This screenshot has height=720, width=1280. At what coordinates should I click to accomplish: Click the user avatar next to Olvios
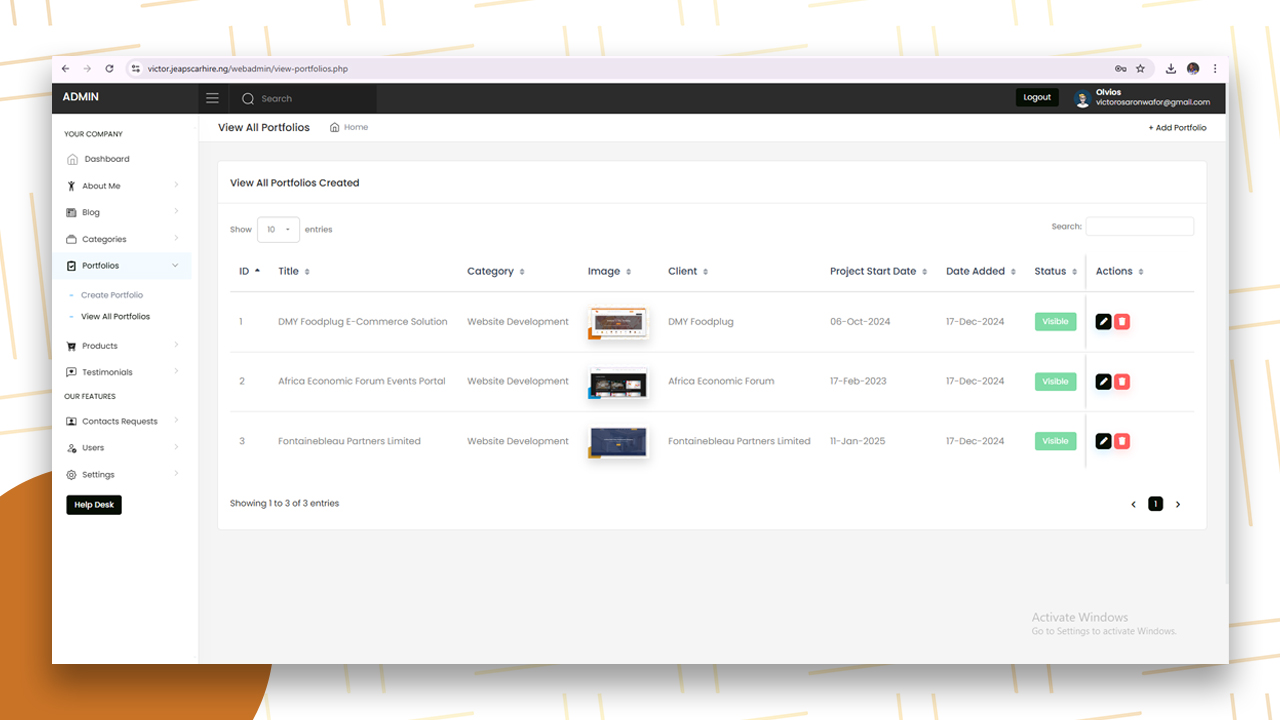[1082, 99]
